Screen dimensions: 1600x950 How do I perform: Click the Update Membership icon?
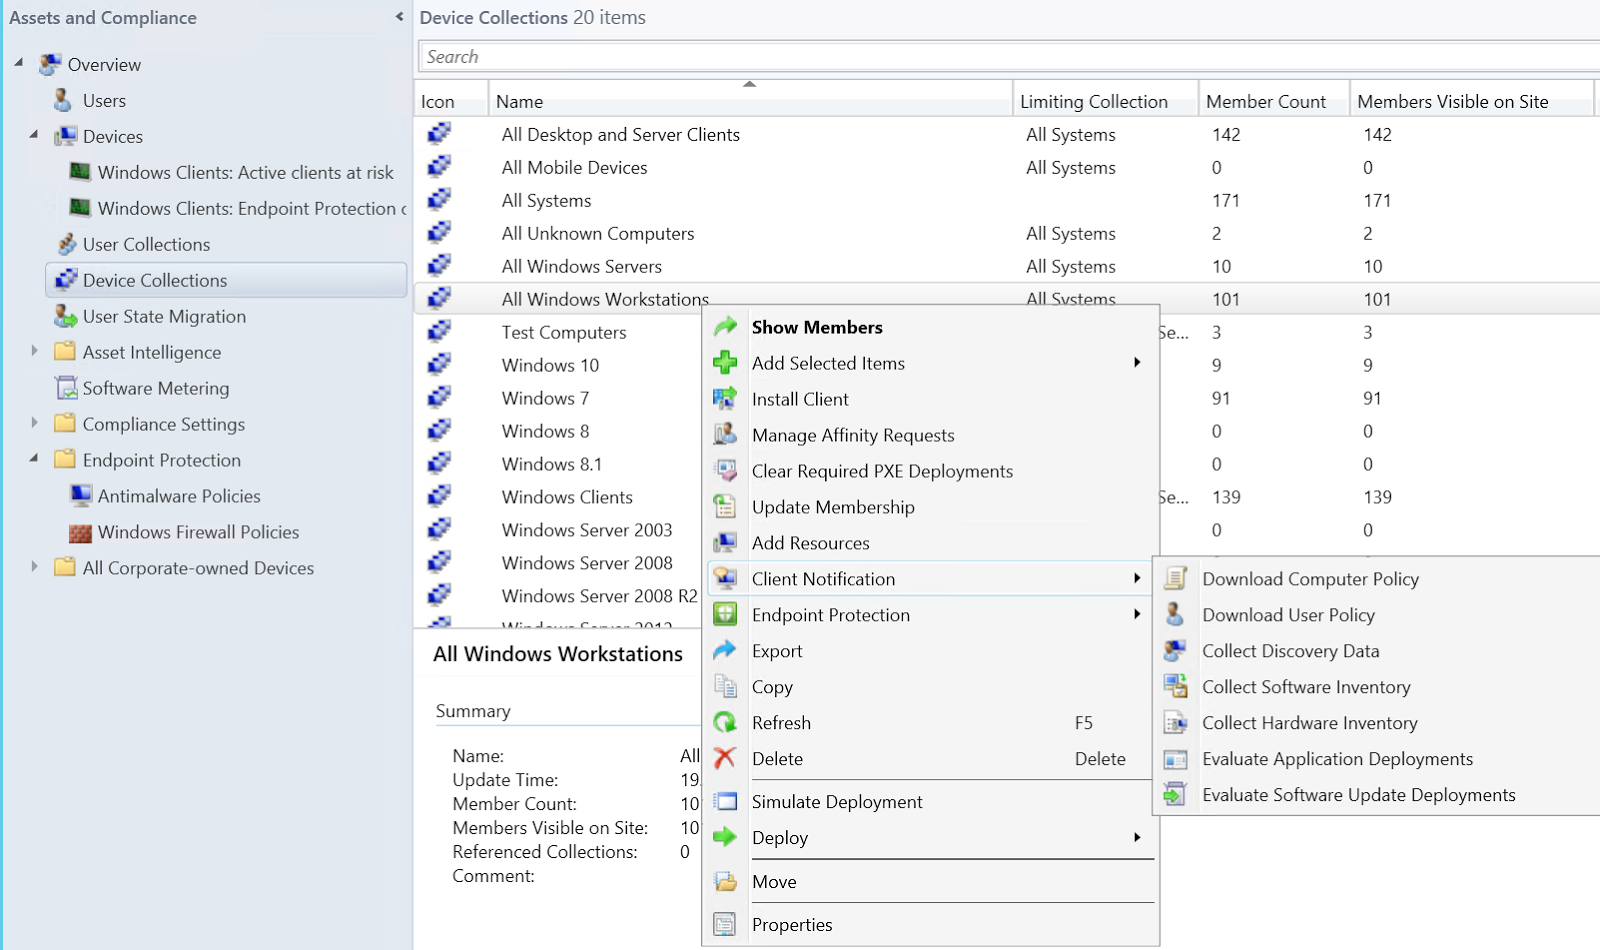[x=725, y=507]
